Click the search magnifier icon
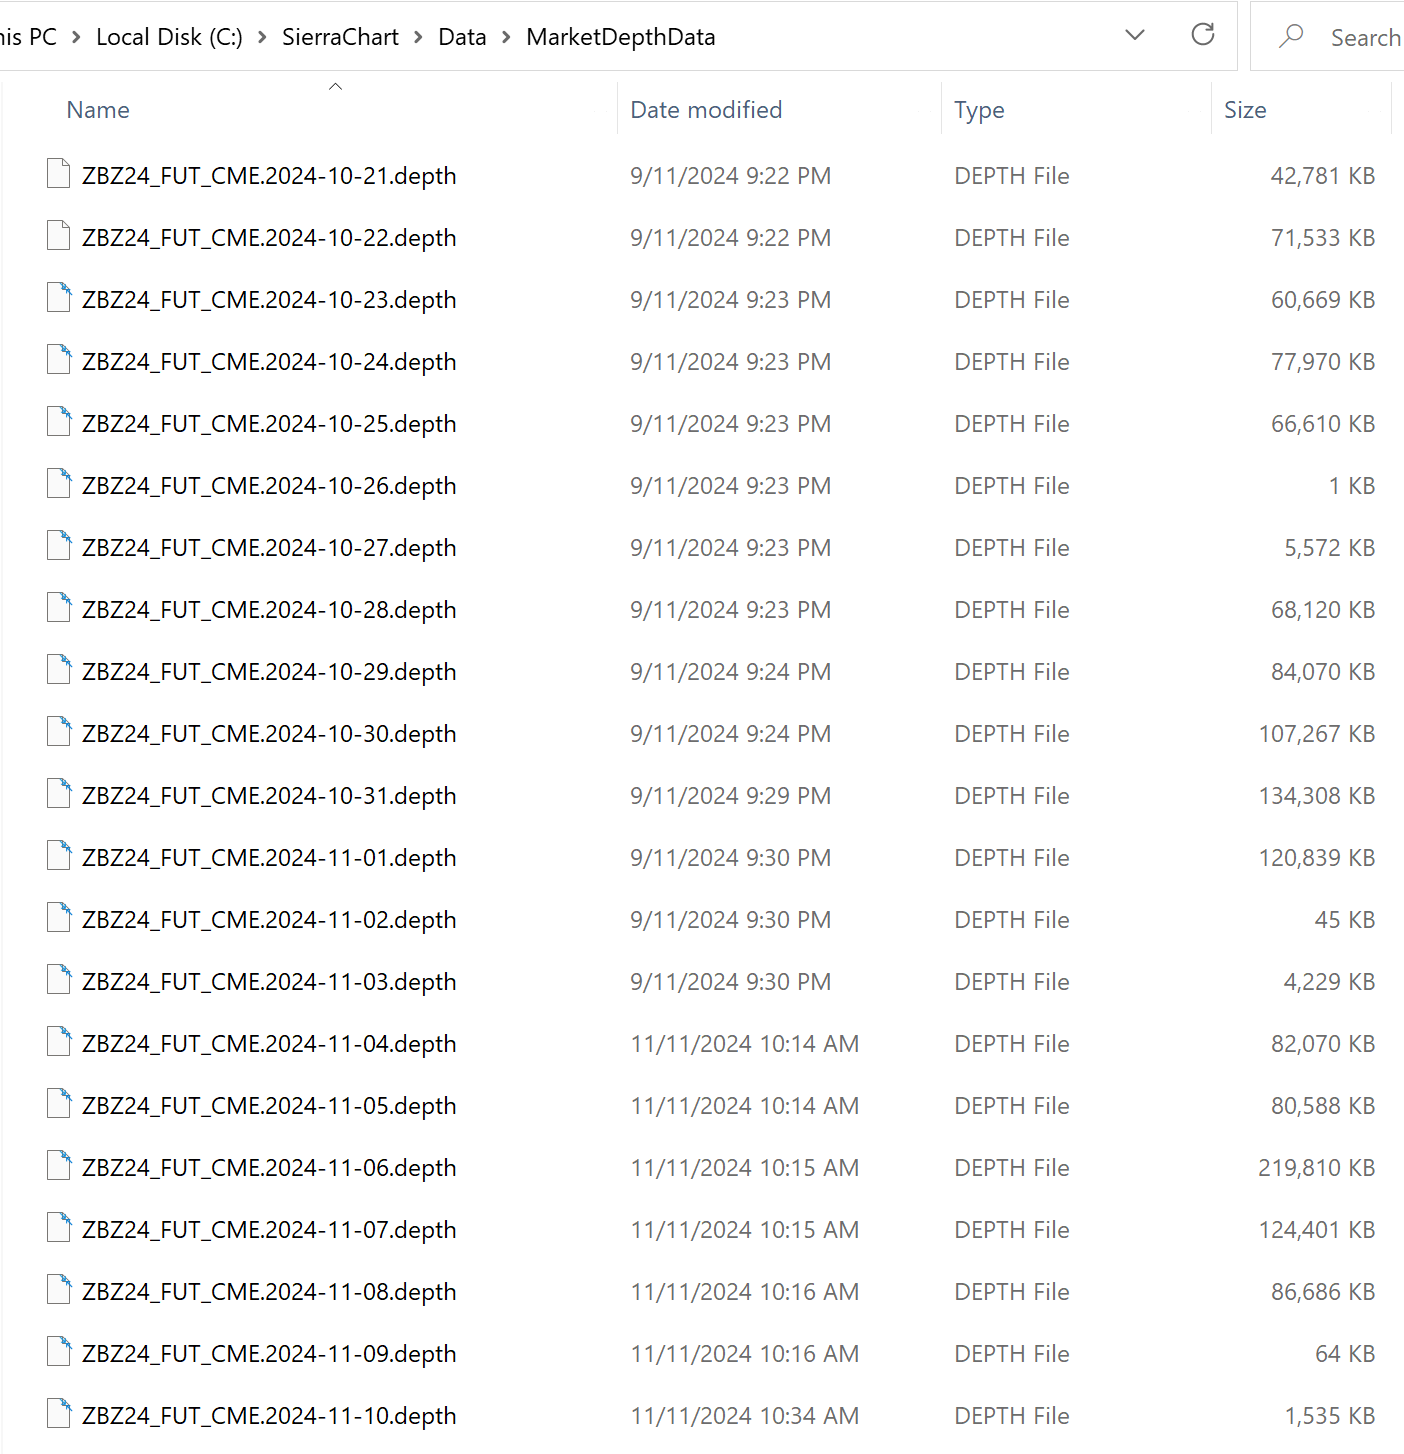Screen dimensions: 1404x1454 [x=1291, y=37]
